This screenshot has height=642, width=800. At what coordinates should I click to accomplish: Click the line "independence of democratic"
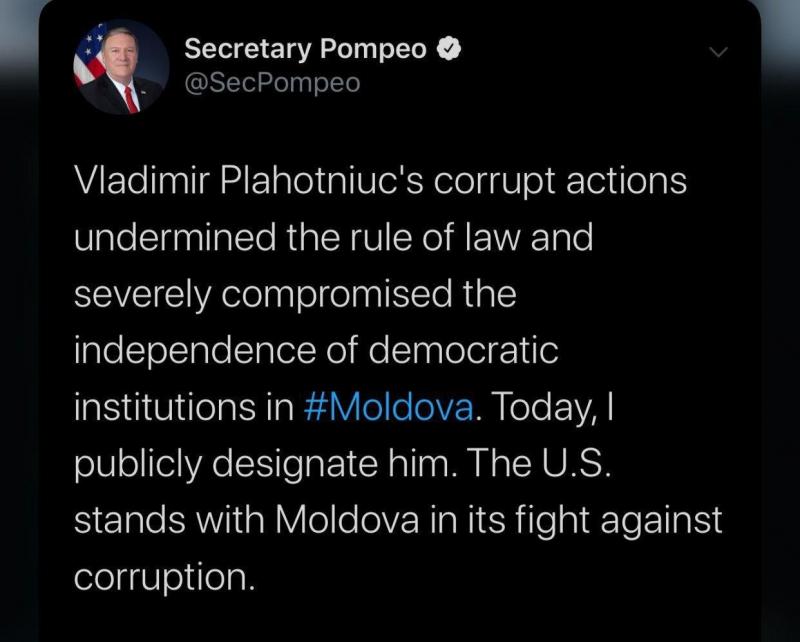click(316, 352)
